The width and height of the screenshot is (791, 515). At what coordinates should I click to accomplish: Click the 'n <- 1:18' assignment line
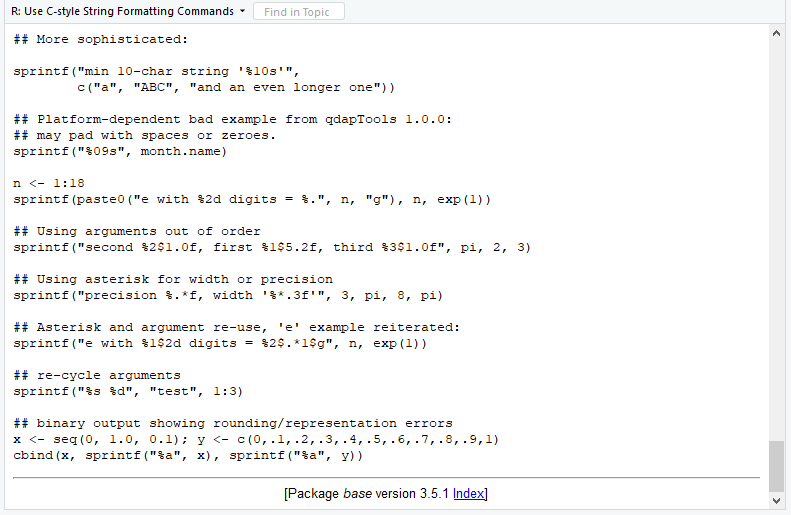[x=49, y=183]
